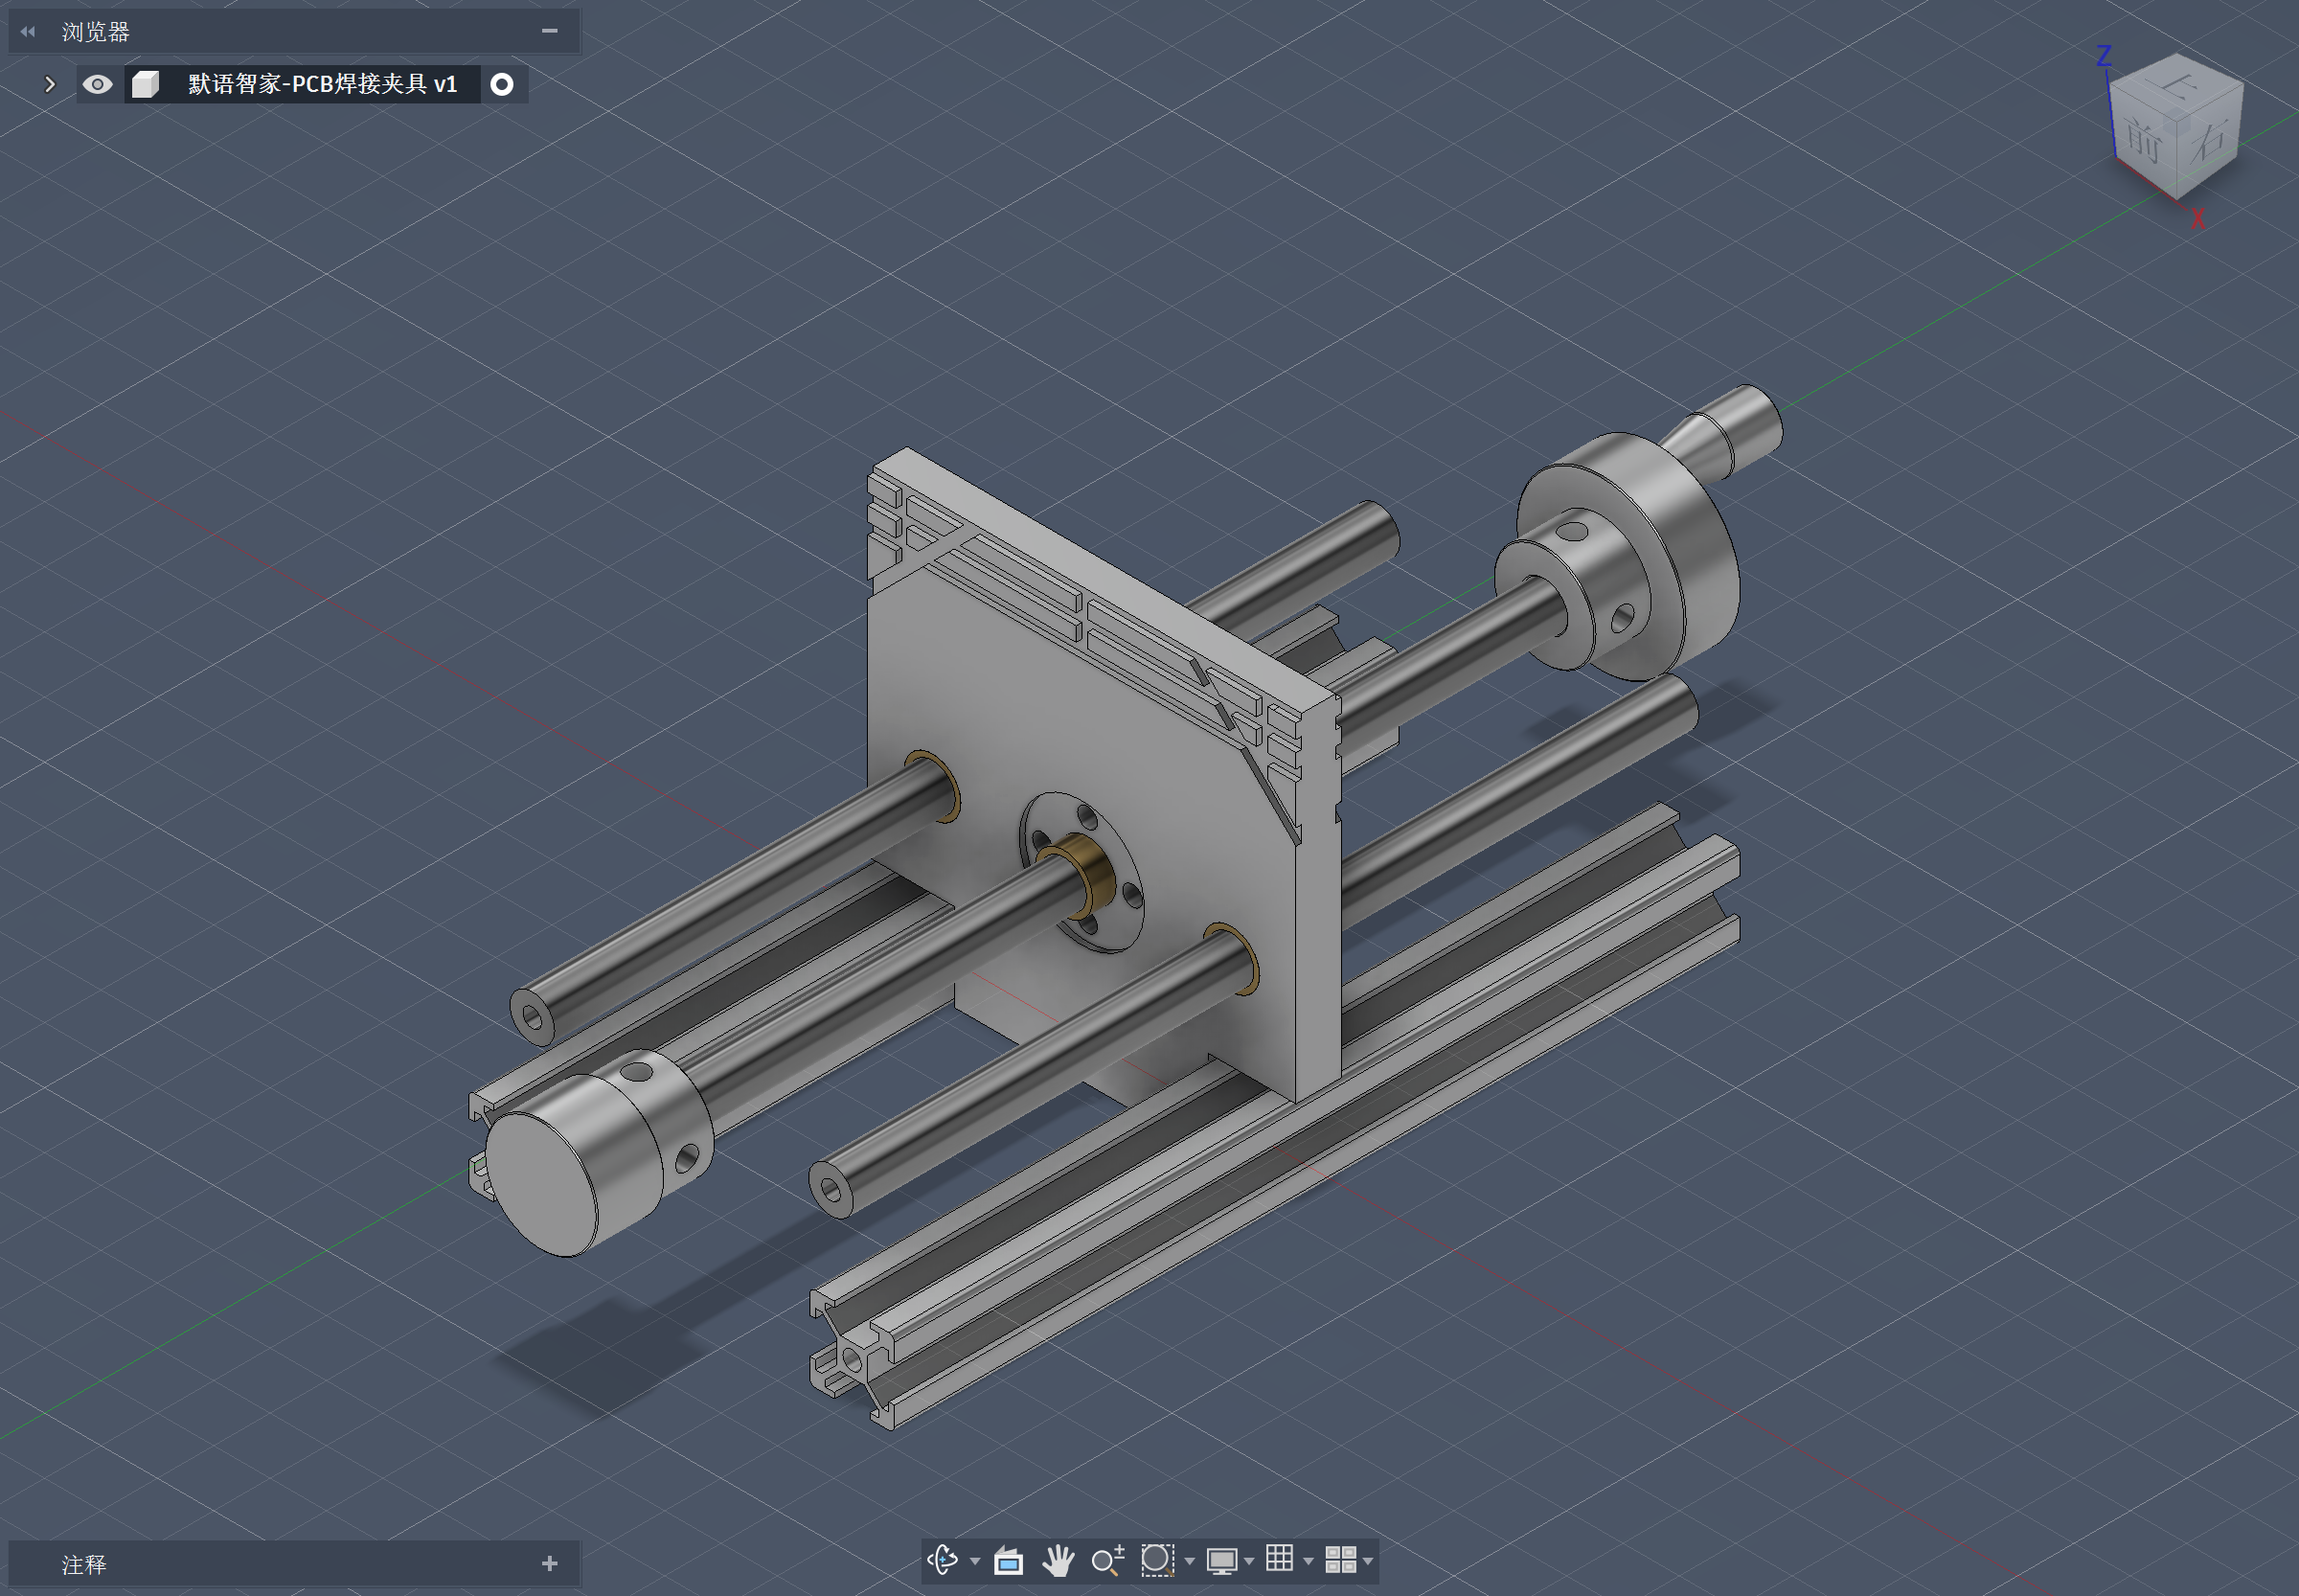Select the 默语智家-PCB焊接夹具 v1 component name
The height and width of the screenshot is (1596, 2299).
[322, 84]
